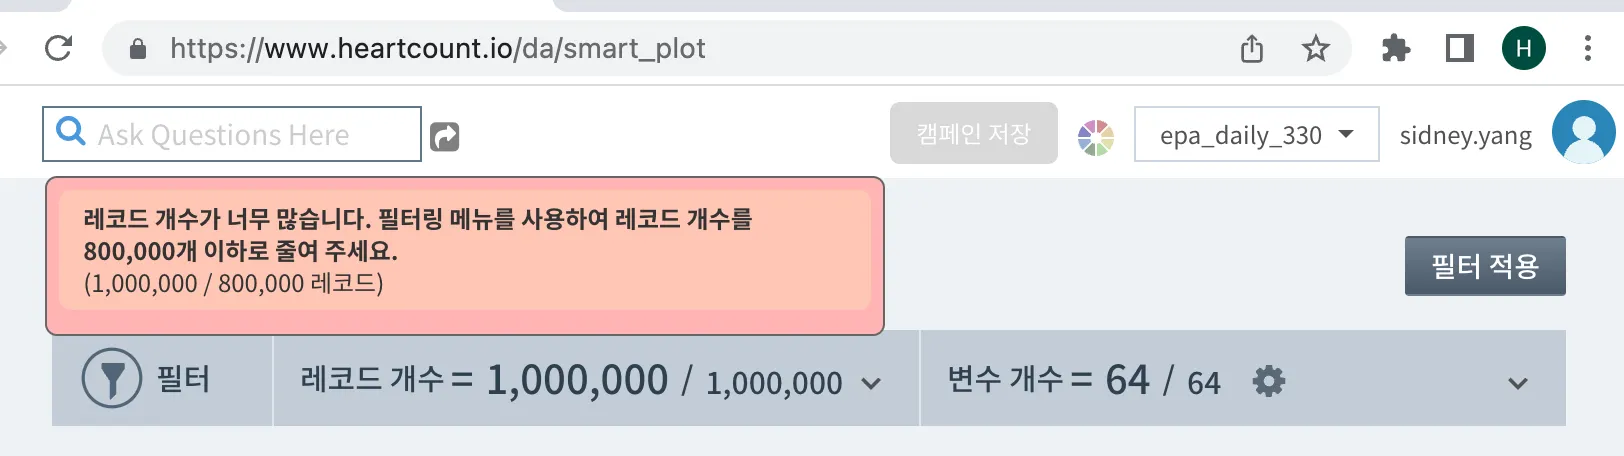The height and width of the screenshot is (456, 1624).
Task: Click the magnifier search icon
Action: coord(71,132)
